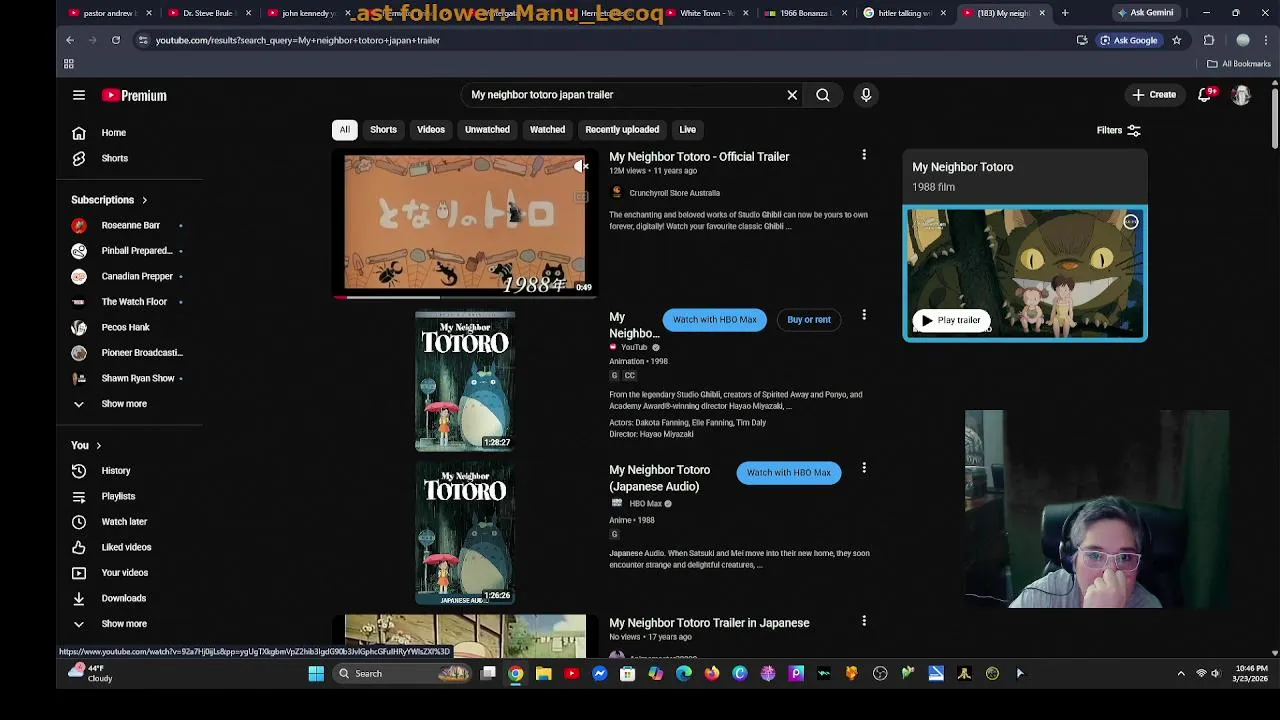Select the Recently uploaded filter chip
The width and height of the screenshot is (1280, 720).
622,129
